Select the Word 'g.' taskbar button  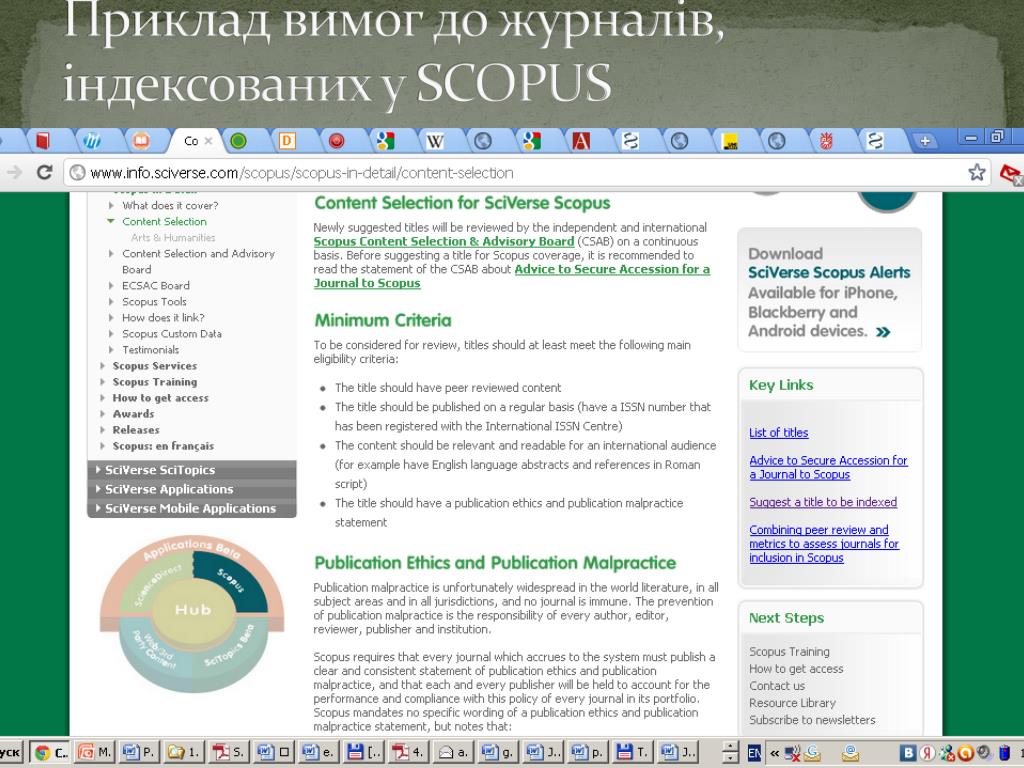(496, 752)
